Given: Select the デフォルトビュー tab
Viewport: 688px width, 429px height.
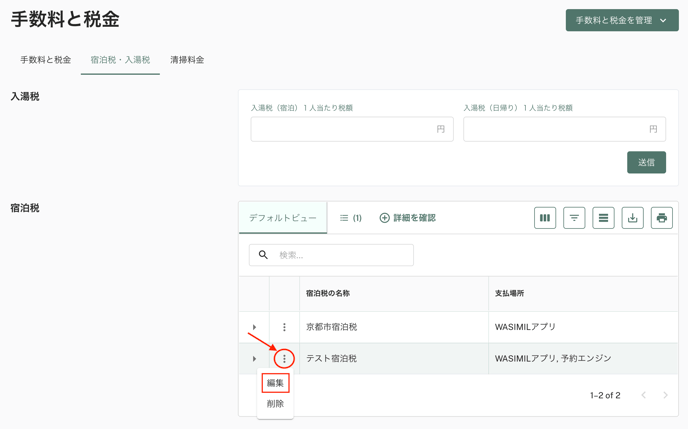Looking at the screenshot, I should coord(283,218).
